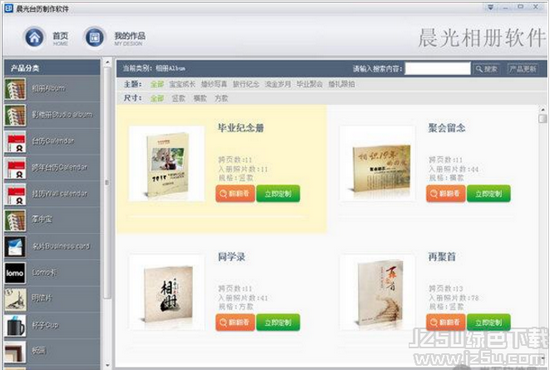This screenshot has width=550, height=370.
Task: Select the 相册 Album category icon
Action: 15,89
